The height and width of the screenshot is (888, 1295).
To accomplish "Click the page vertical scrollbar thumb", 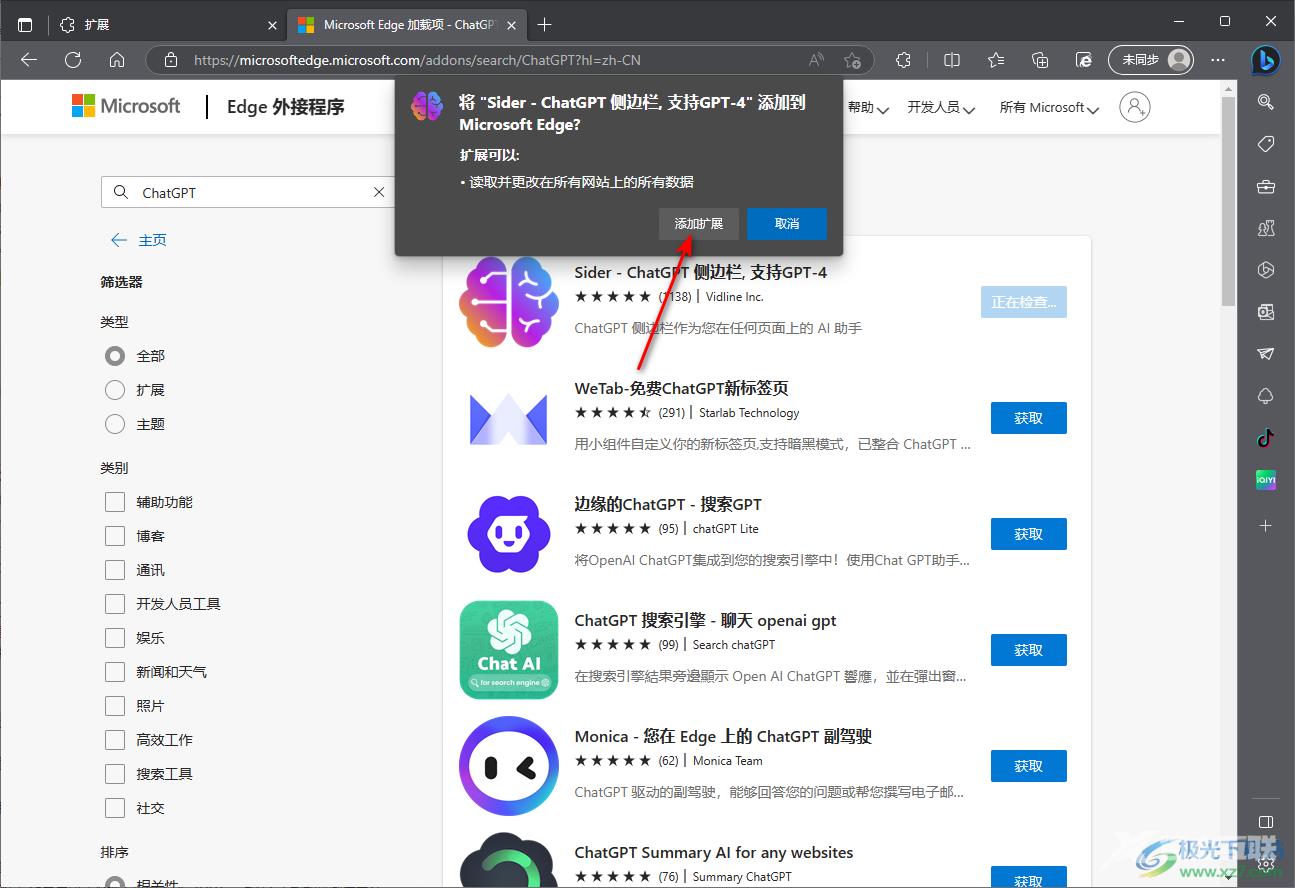I will (1228, 202).
